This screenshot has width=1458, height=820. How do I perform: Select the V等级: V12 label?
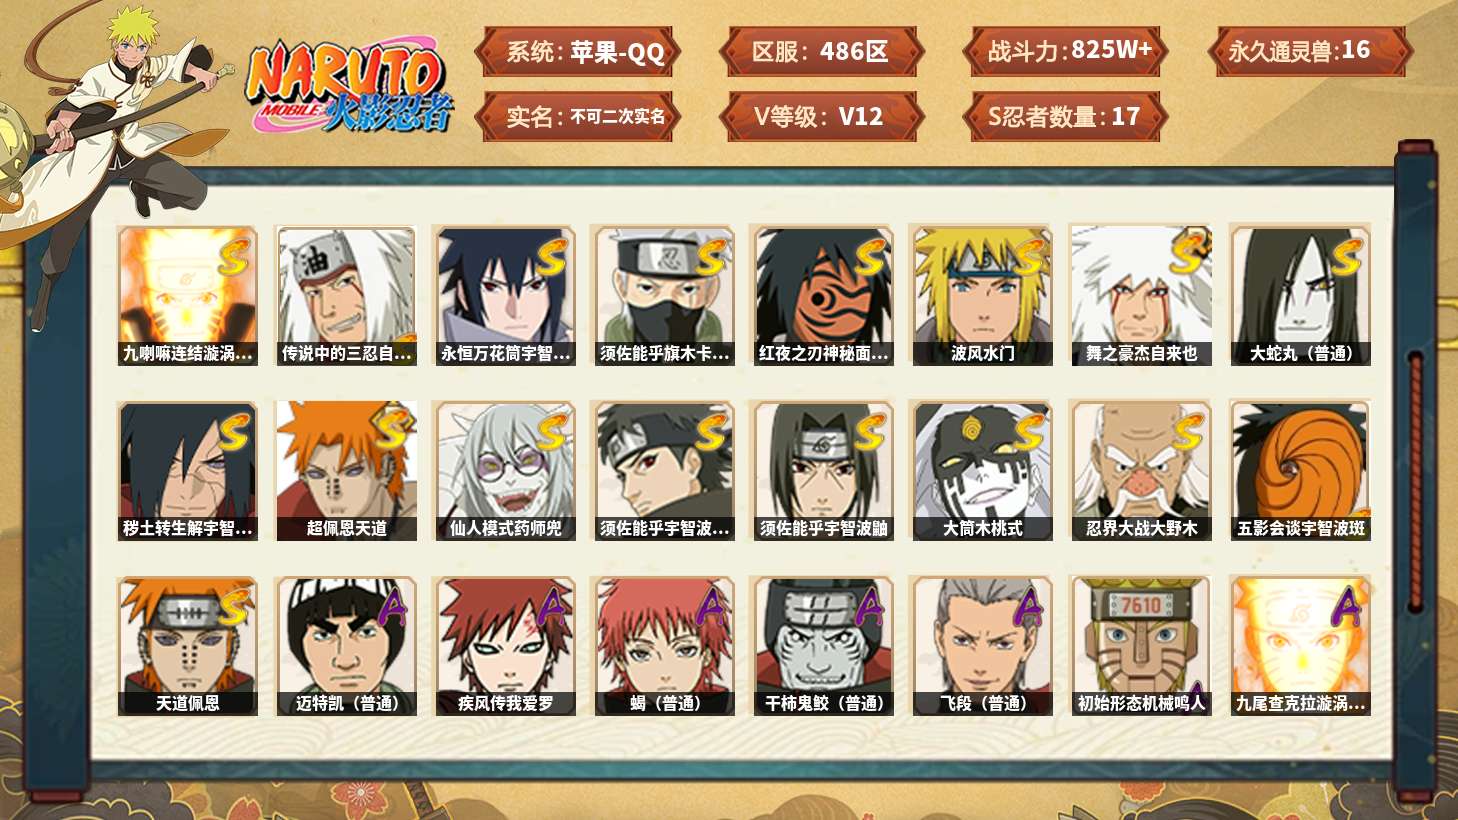pos(821,116)
